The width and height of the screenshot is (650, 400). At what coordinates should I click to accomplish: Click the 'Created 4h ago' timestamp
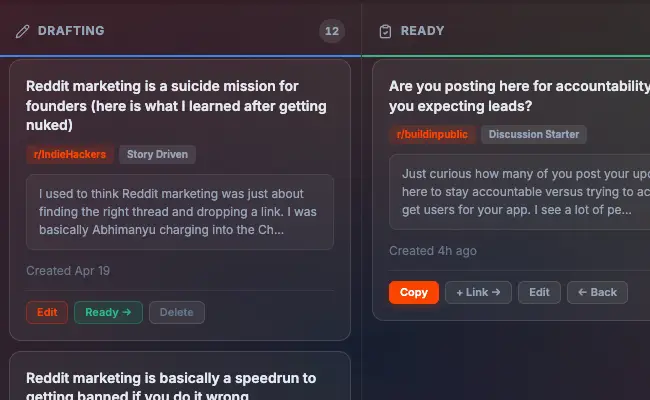(433, 251)
